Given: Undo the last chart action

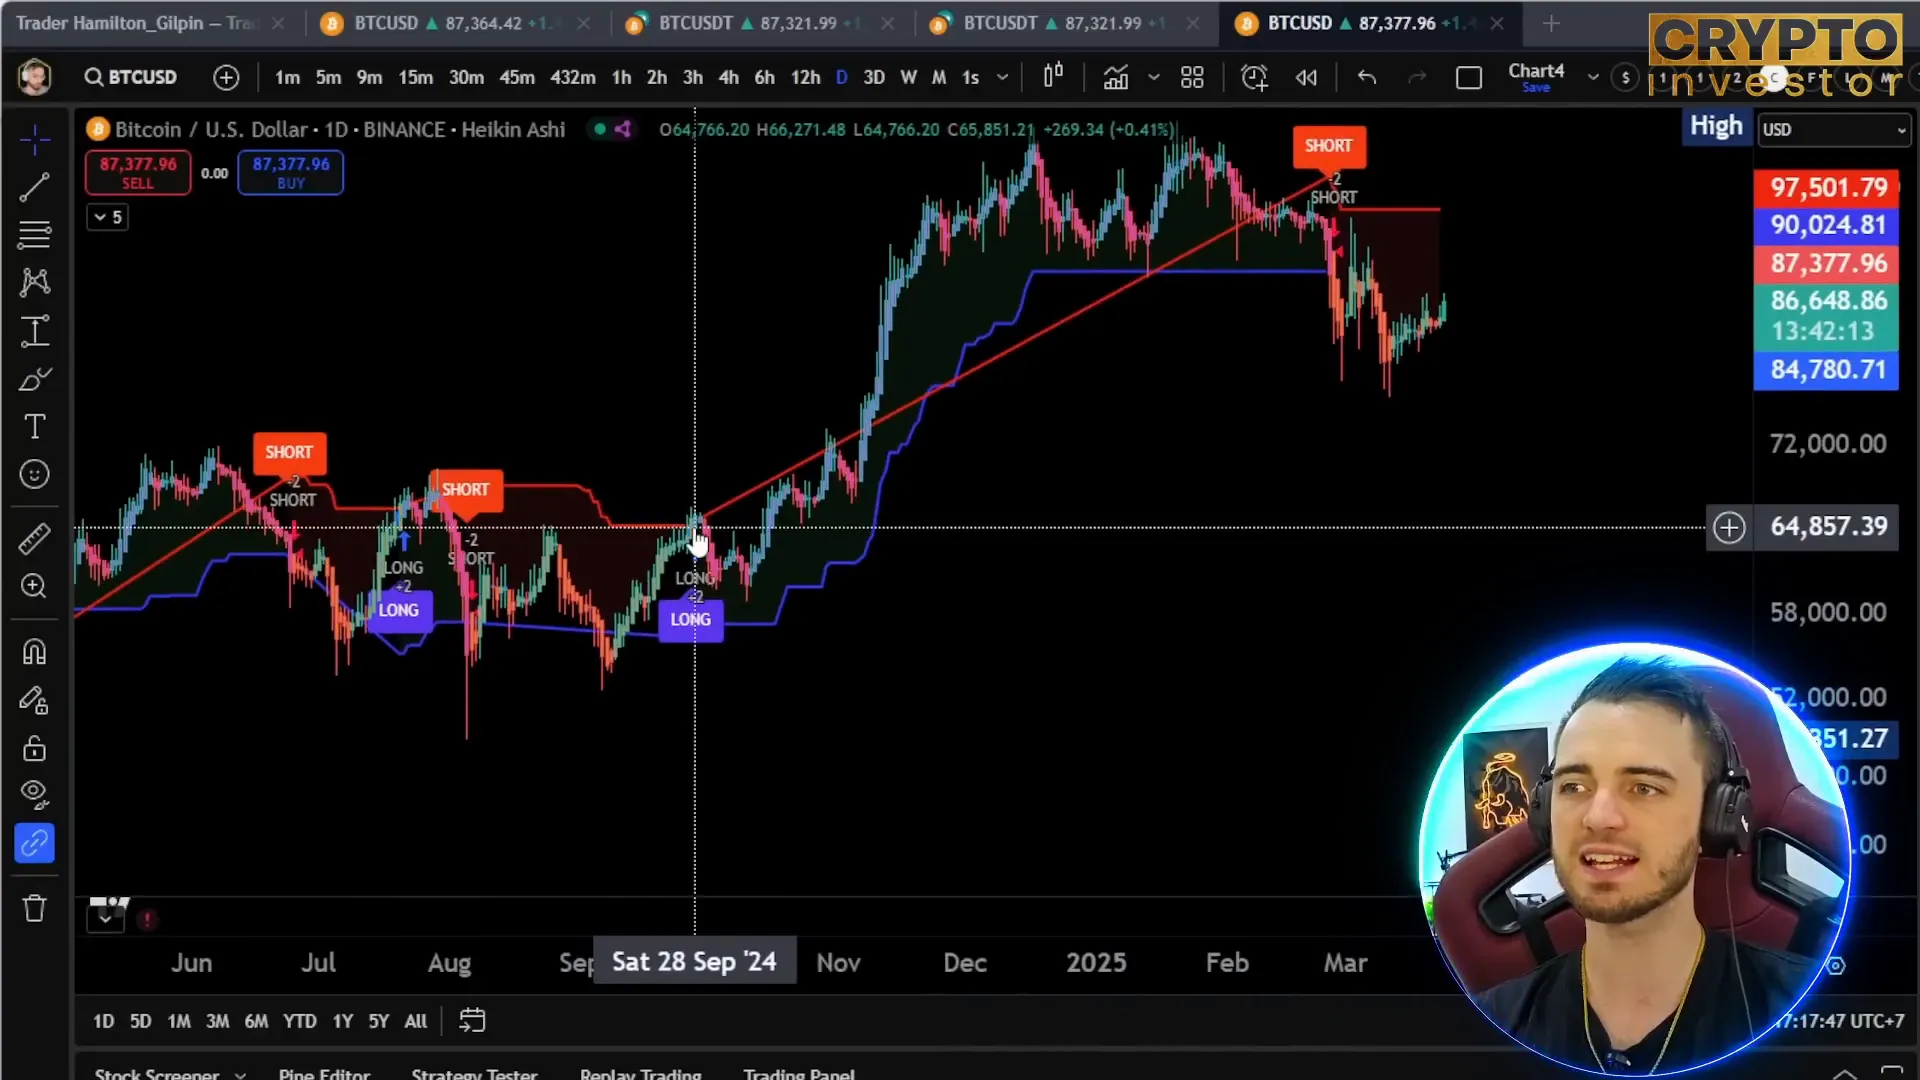Looking at the screenshot, I should pos(1367,77).
